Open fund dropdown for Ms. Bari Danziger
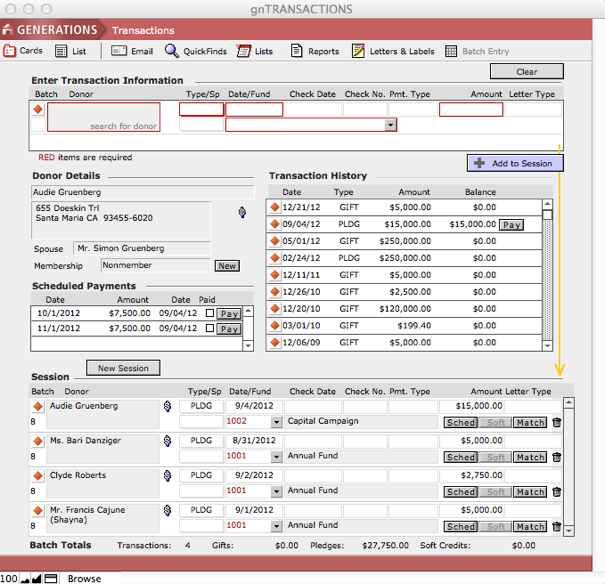Viewport: 605px width, 584px height. pyautogui.click(x=276, y=456)
